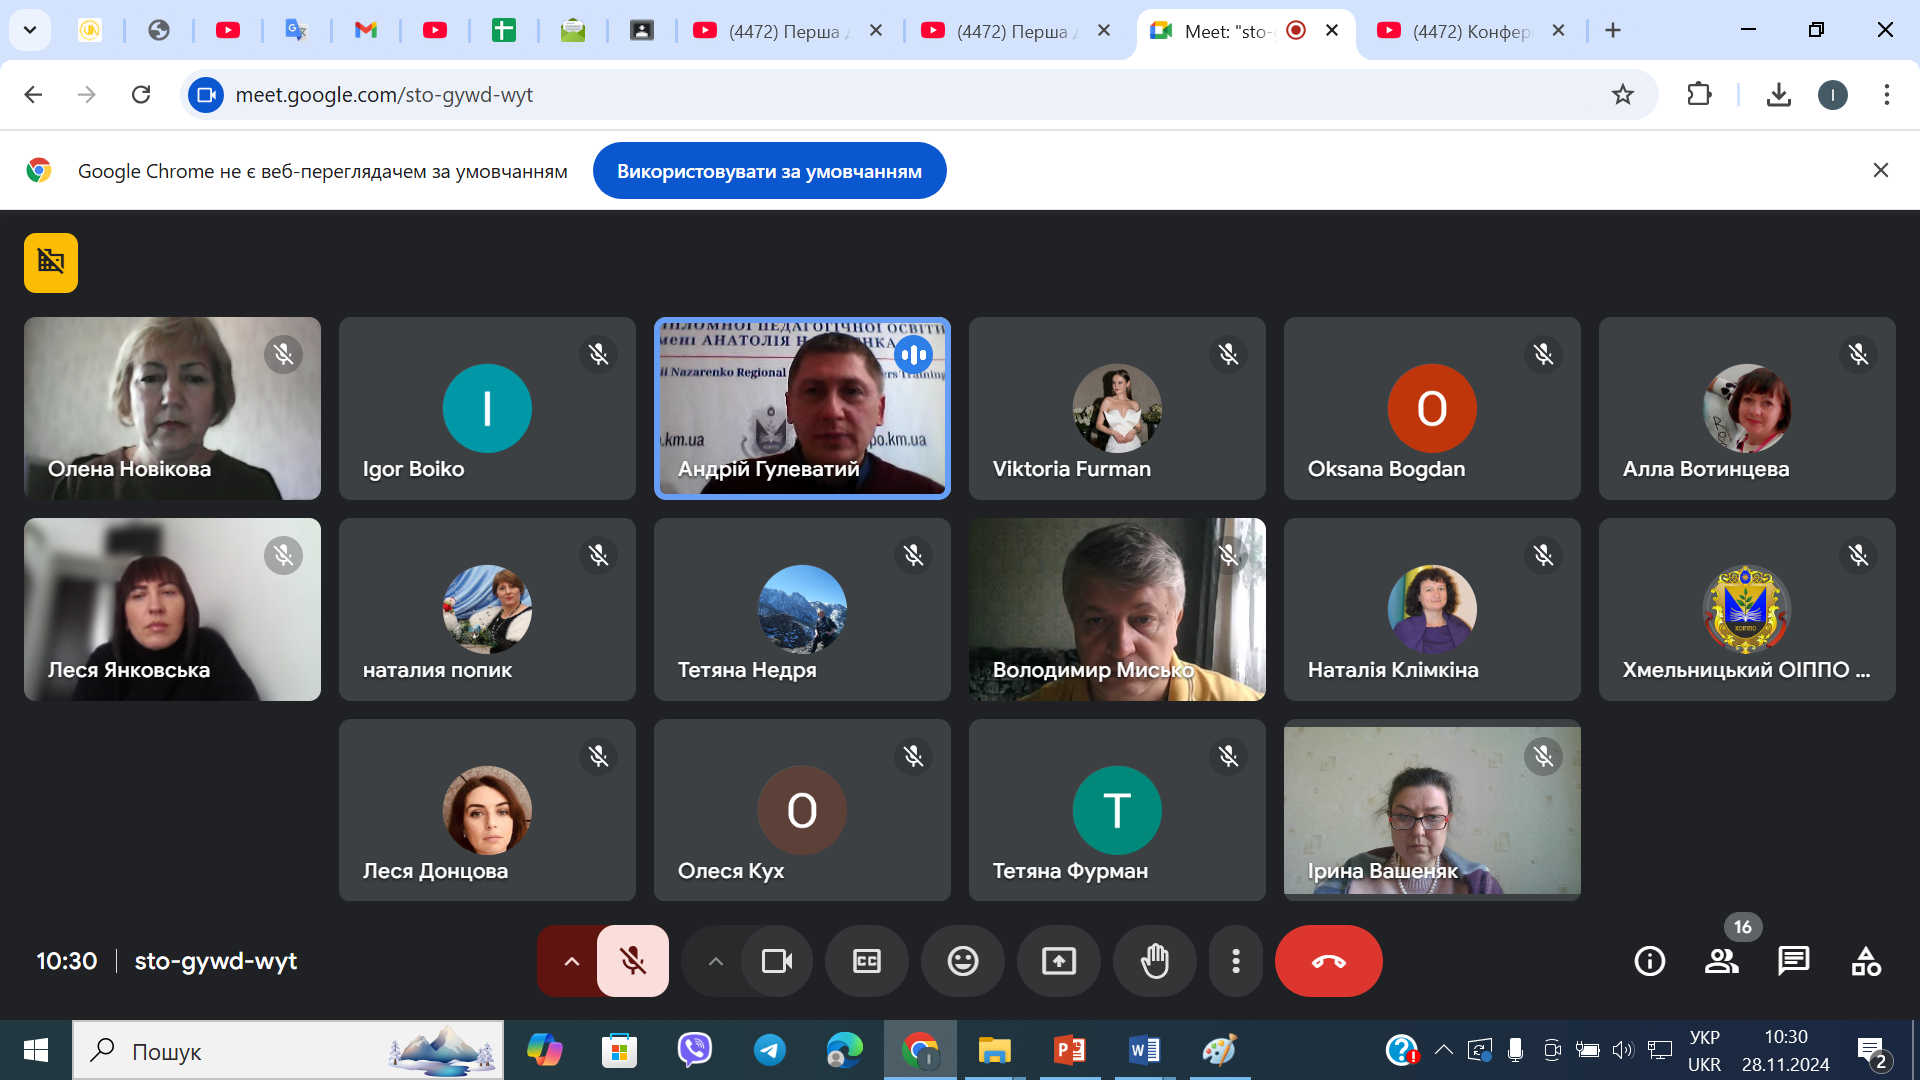Expand video settings arrow next to camera
The image size is (1920, 1080).
(x=715, y=961)
